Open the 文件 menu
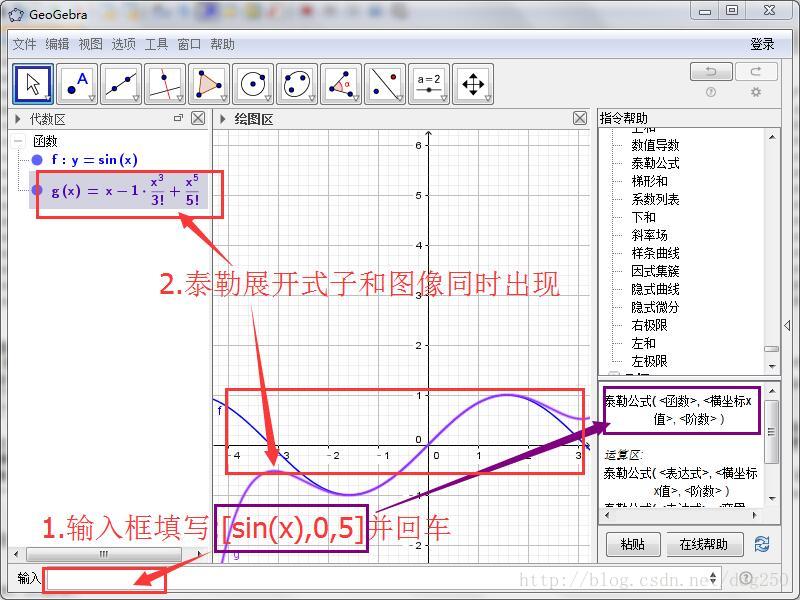800x600 pixels. tap(24, 44)
